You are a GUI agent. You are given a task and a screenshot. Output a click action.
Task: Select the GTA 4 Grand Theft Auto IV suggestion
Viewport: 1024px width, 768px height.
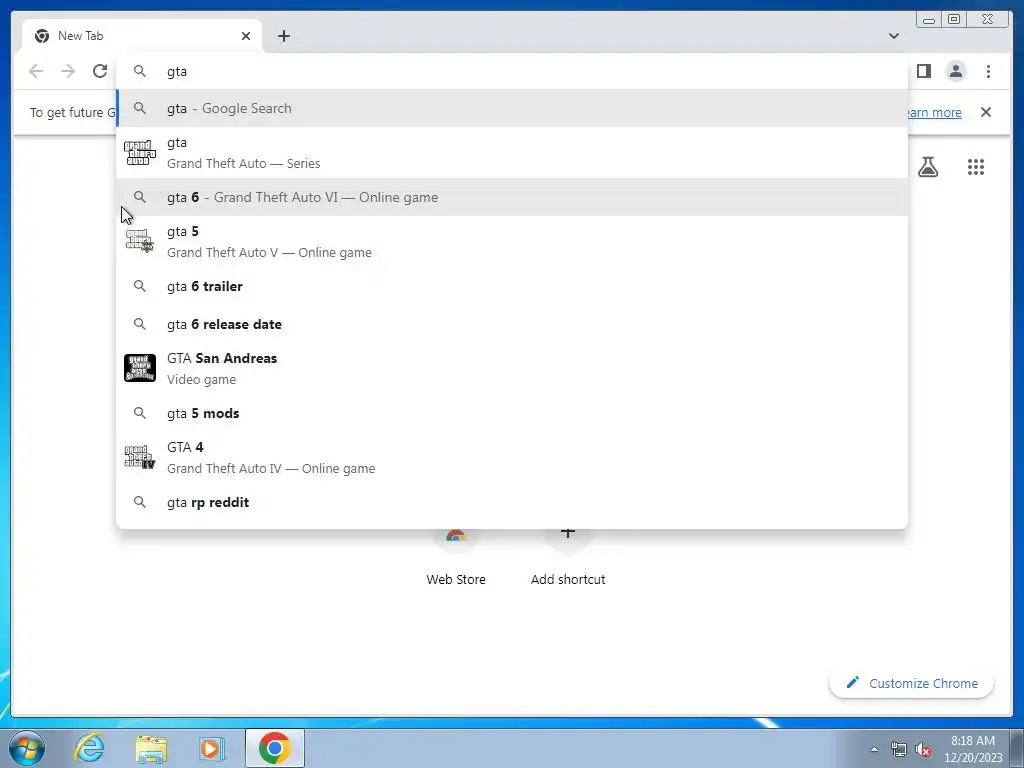point(512,457)
